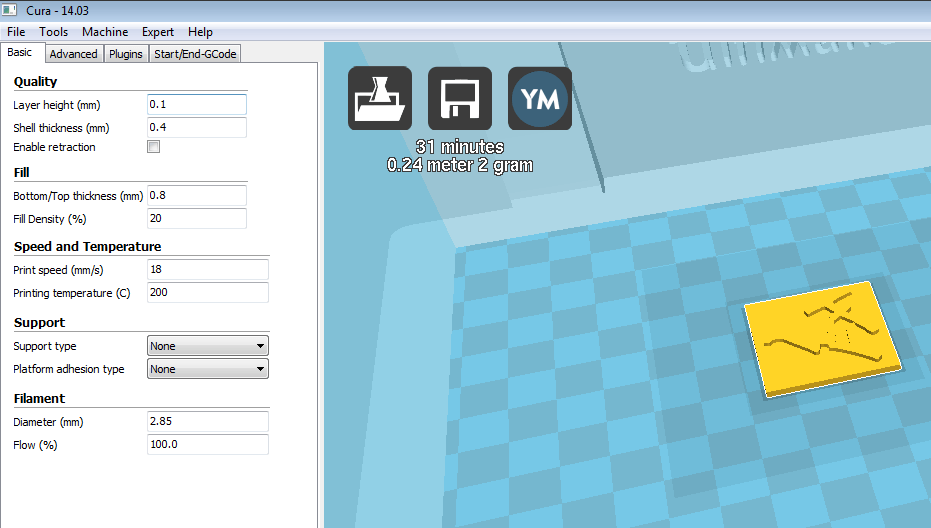Click the Flow percentage input field
This screenshot has height=528, width=931.
click(x=208, y=445)
